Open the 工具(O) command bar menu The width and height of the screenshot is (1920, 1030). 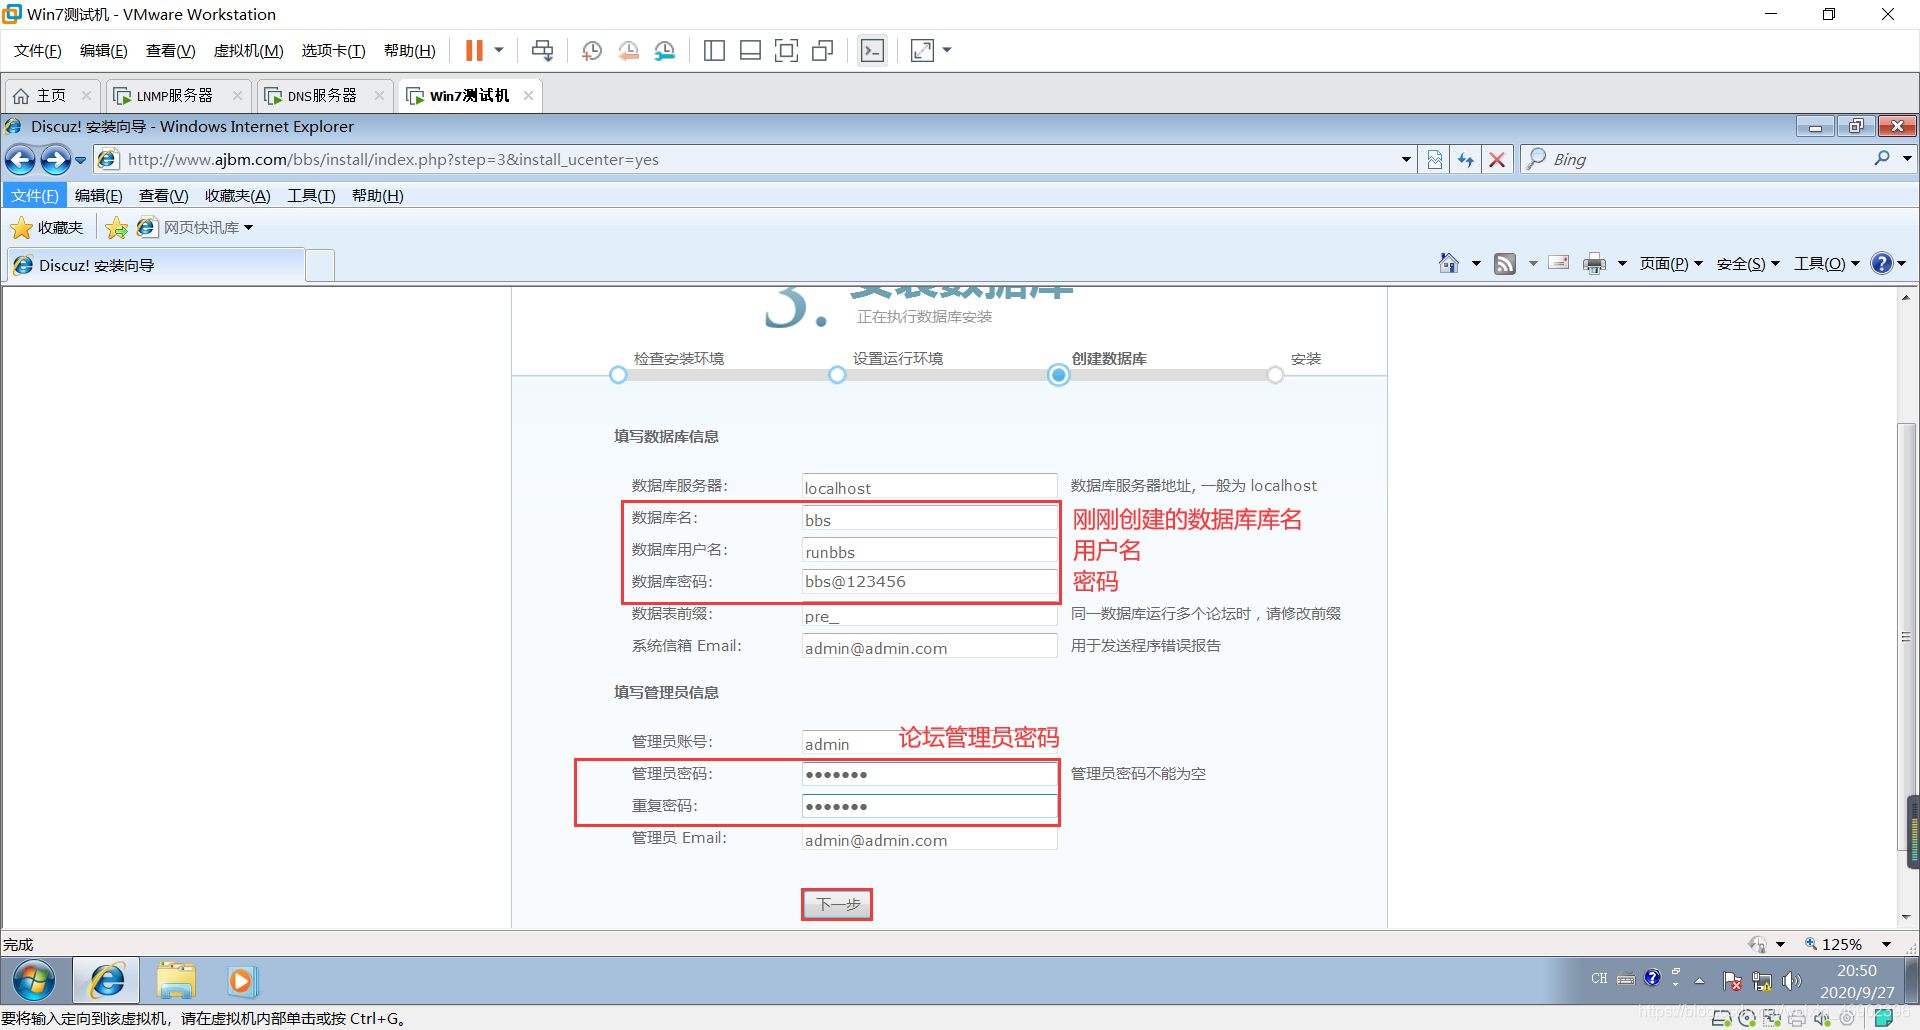click(x=1827, y=263)
